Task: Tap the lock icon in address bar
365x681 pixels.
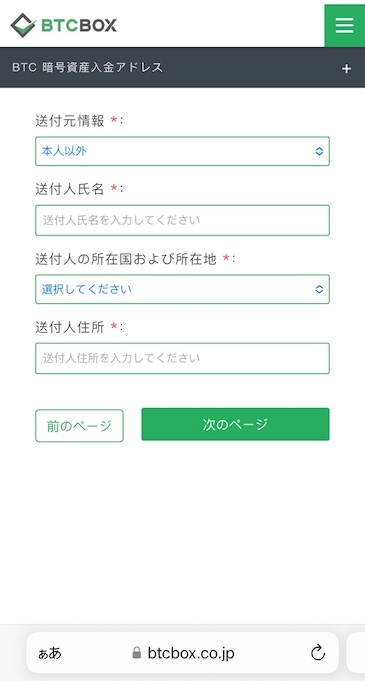Action: (x=137, y=653)
